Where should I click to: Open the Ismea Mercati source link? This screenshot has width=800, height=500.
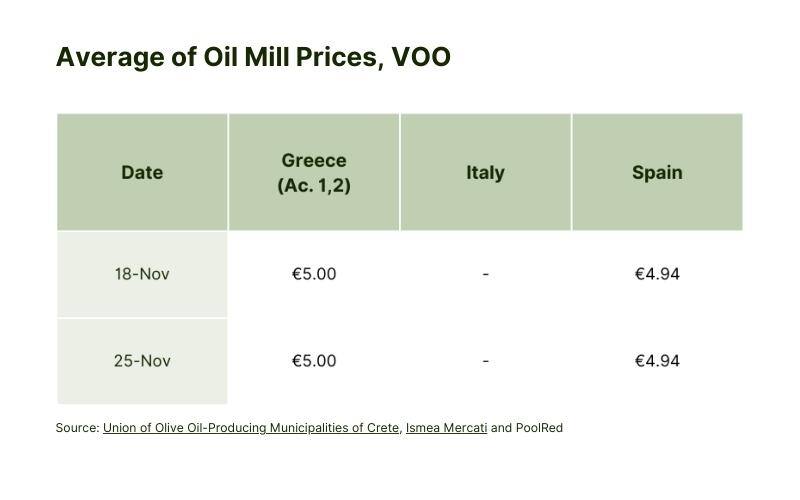(446, 428)
